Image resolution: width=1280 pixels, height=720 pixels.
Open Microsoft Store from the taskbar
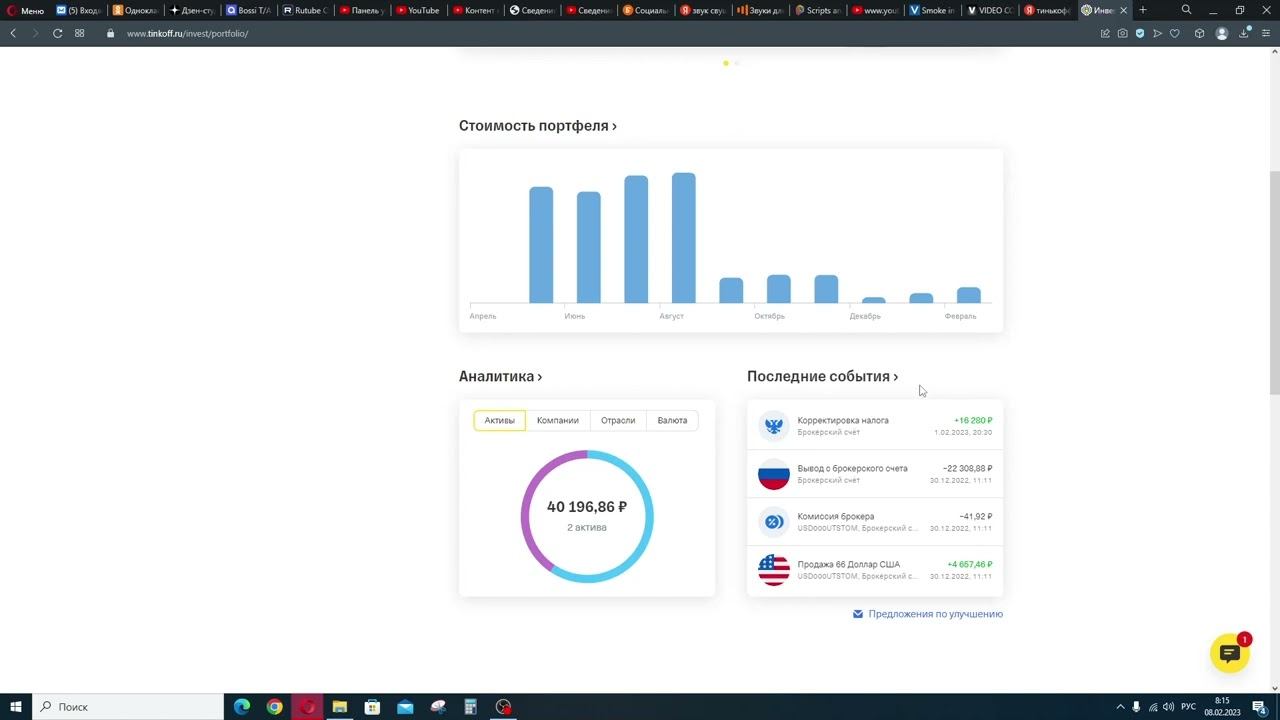372,707
